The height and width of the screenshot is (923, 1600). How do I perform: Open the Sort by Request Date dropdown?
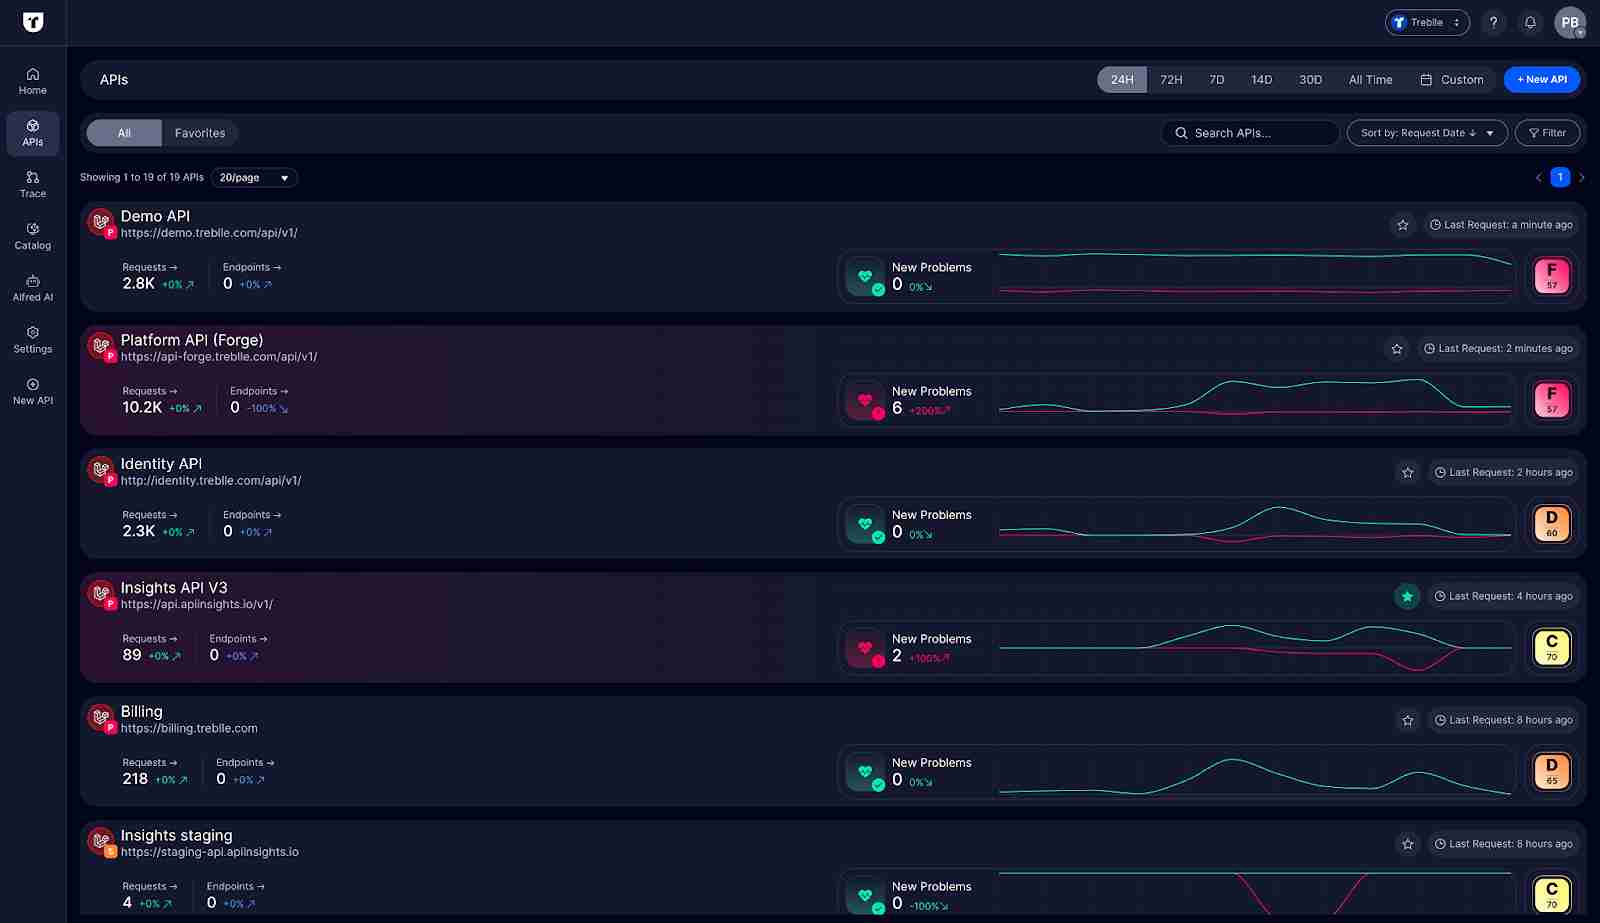pos(1427,132)
